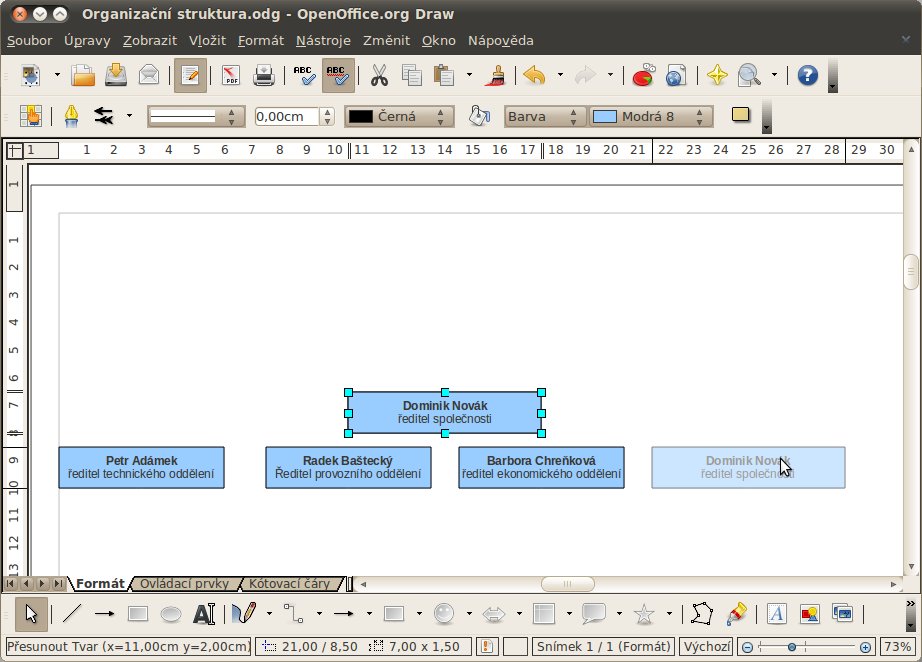
Task: Expand the Undo history dropdown
Action: point(560,75)
